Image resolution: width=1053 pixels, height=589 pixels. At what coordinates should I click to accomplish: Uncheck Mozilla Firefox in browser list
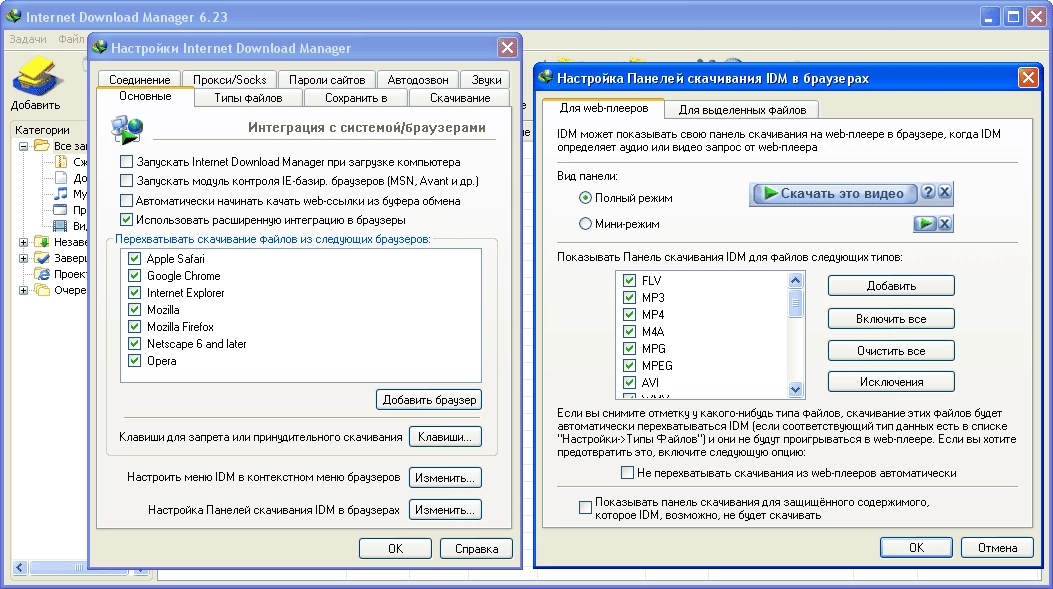click(134, 326)
